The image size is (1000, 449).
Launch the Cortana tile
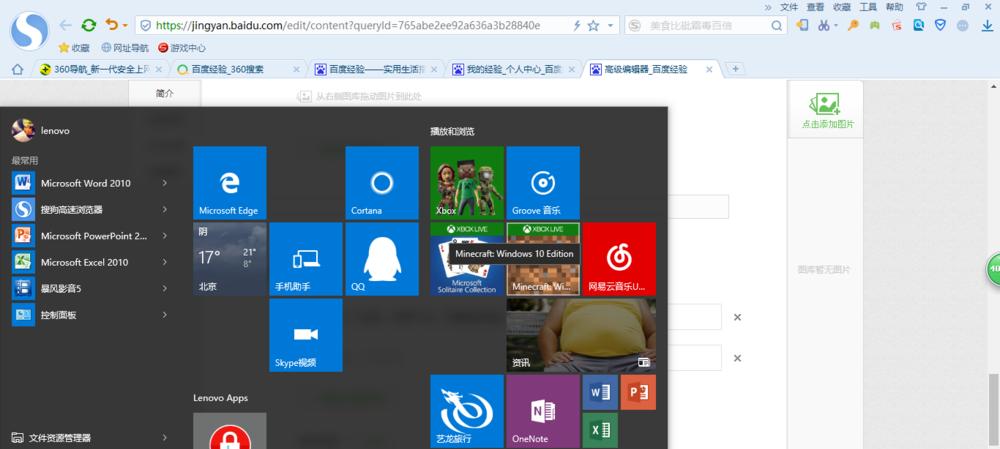pyautogui.click(x=381, y=183)
